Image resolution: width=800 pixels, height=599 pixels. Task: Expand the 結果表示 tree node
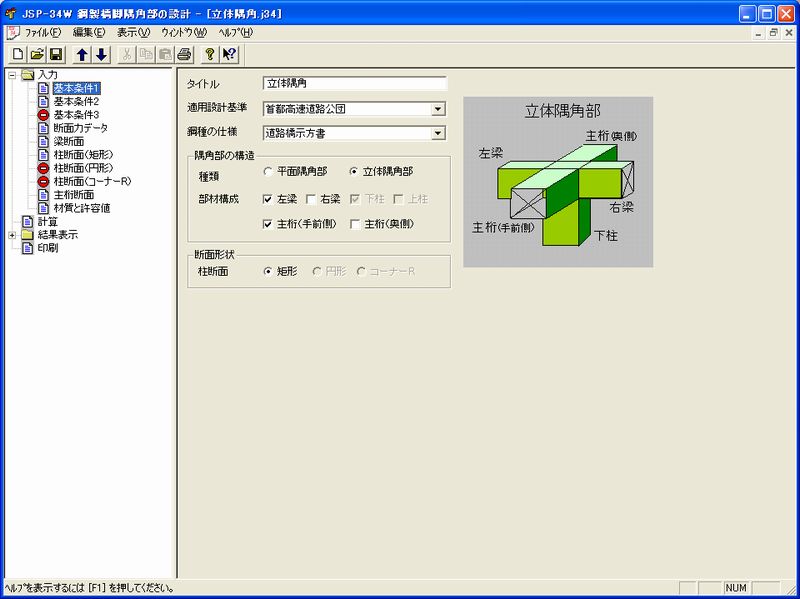(x=13, y=234)
